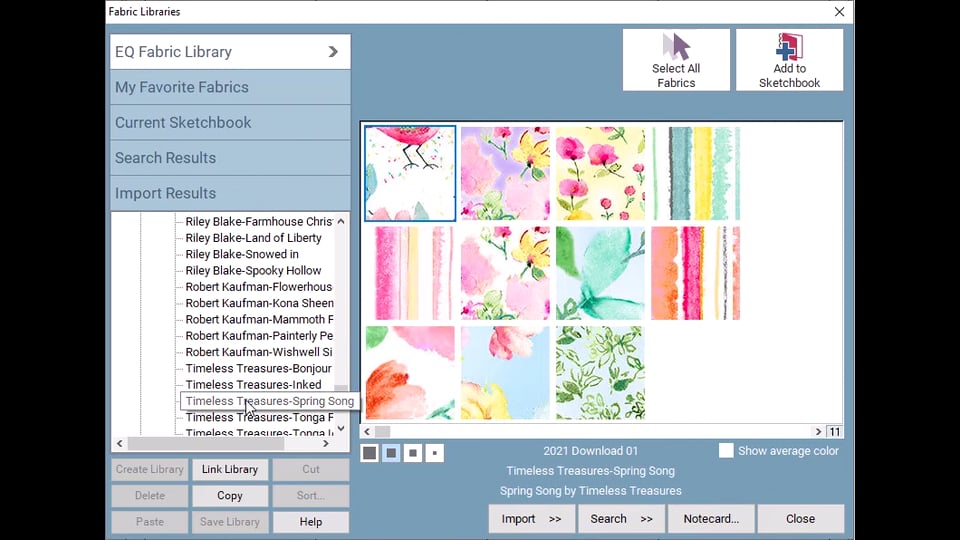Click Add to Sketchbook button

click(789, 60)
